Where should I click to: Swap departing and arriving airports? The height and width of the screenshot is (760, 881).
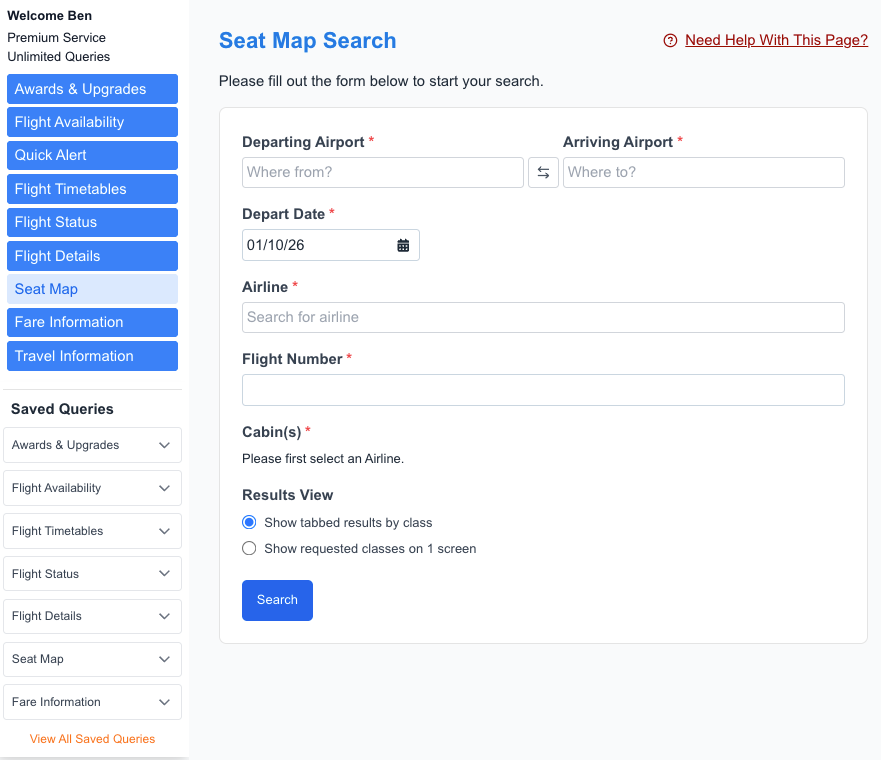(543, 172)
